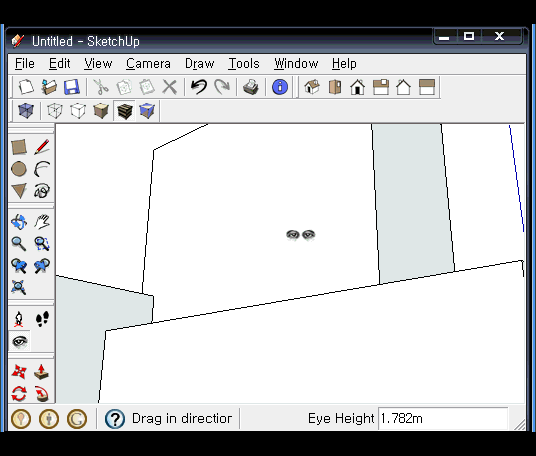
Task: Click the Next view zoom icon
Action: [x=42, y=266]
